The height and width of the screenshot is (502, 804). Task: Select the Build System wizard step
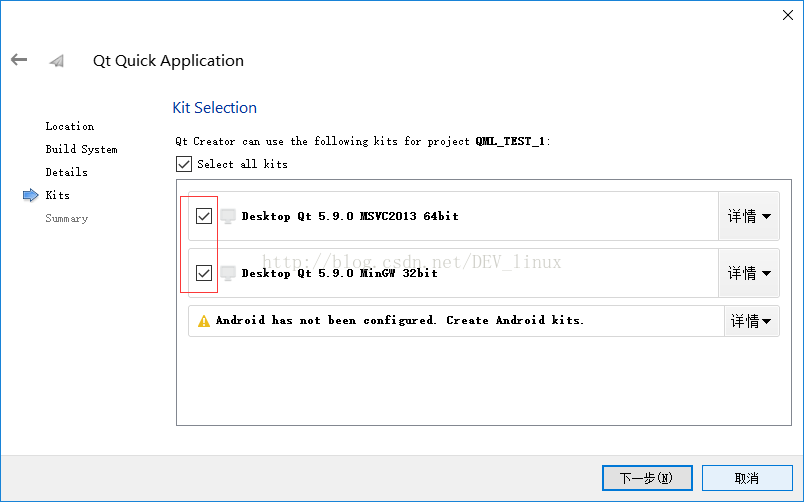pyautogui.click(x=81, y=150)
